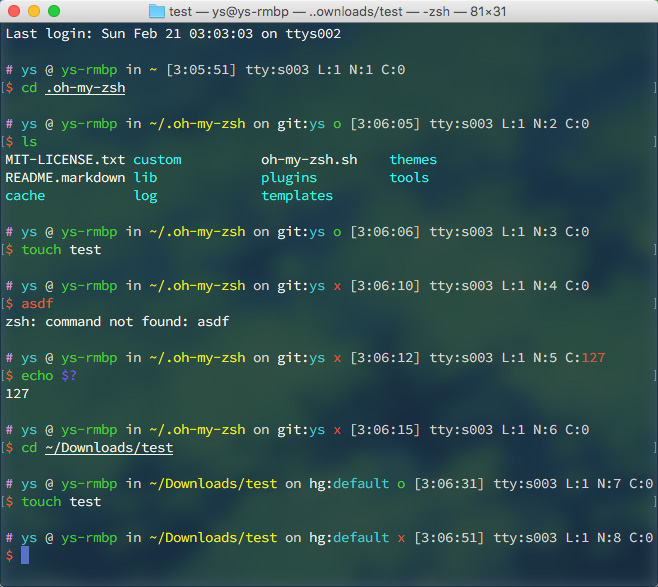658x587 pixels.
Task: Minimize the terminal using the yellow button
Action: (34, 11)
